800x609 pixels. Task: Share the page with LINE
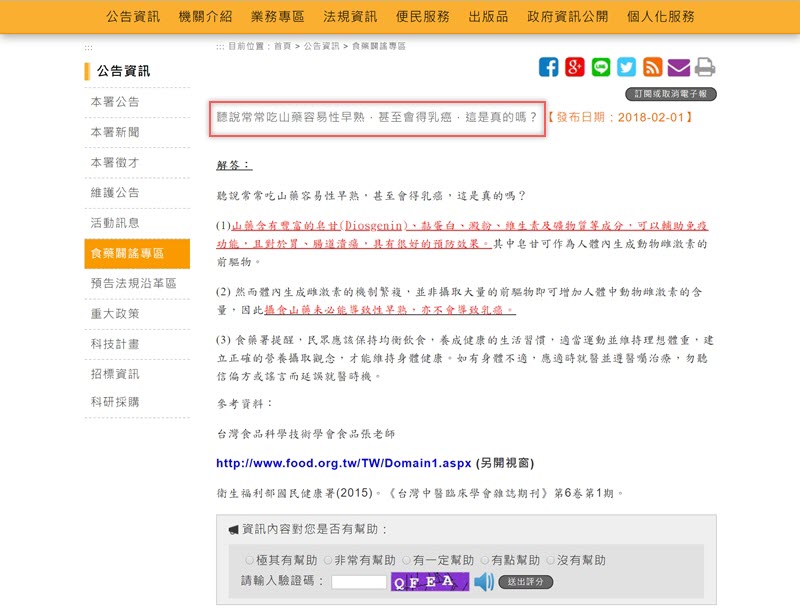click(601, 67)
